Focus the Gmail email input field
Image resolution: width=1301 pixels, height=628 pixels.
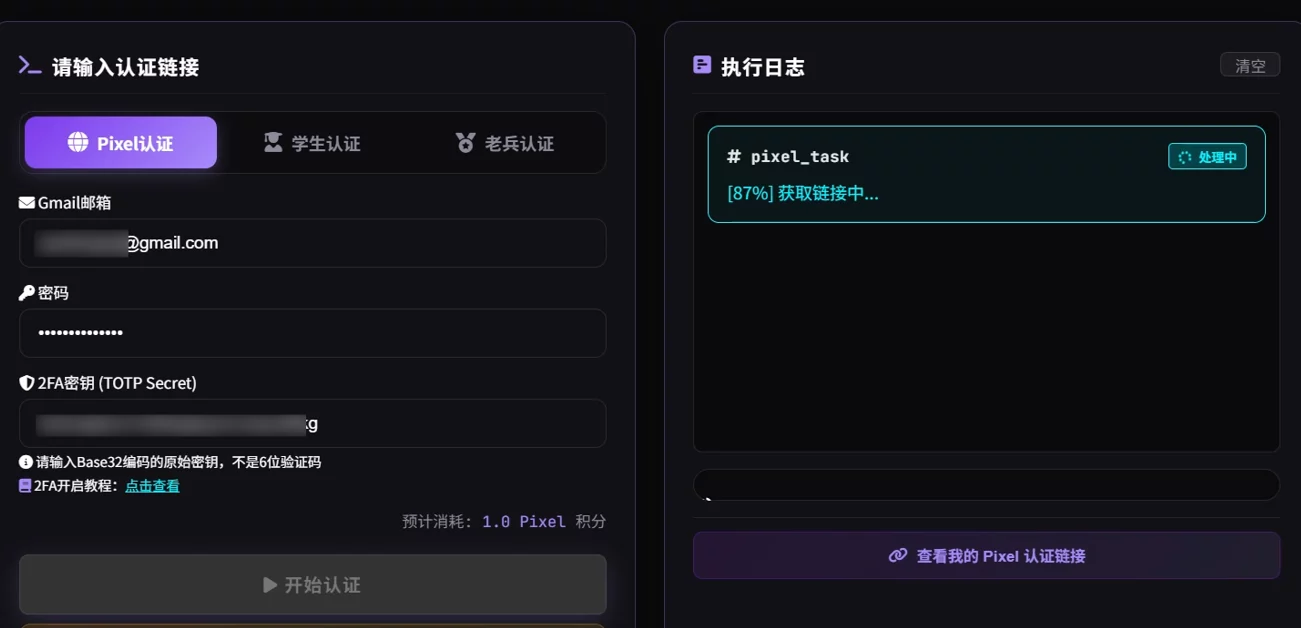click(x=312, y=243)
